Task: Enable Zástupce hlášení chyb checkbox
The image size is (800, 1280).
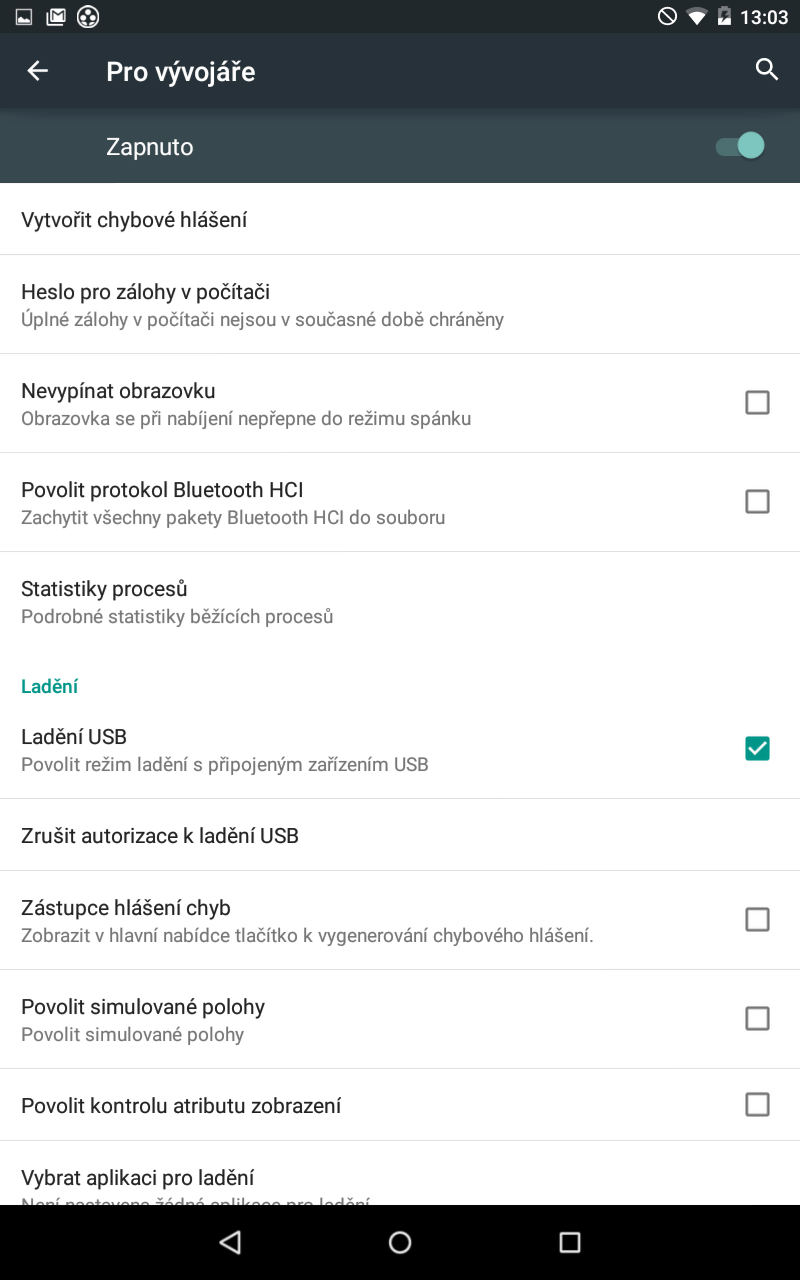Action: coord(757,919)
